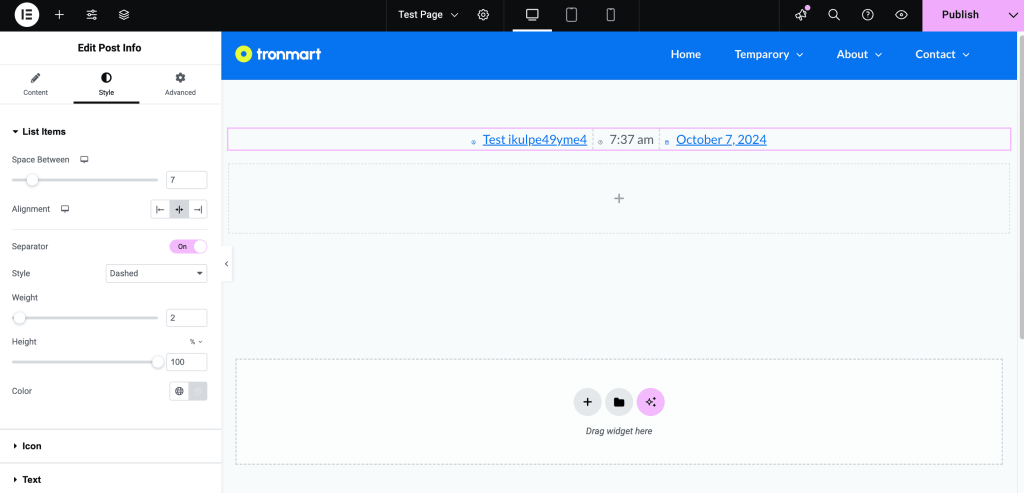Set alignment to center
Image resolution: width=1024 pixels, height=493 pixels.
tap(179, 209)
